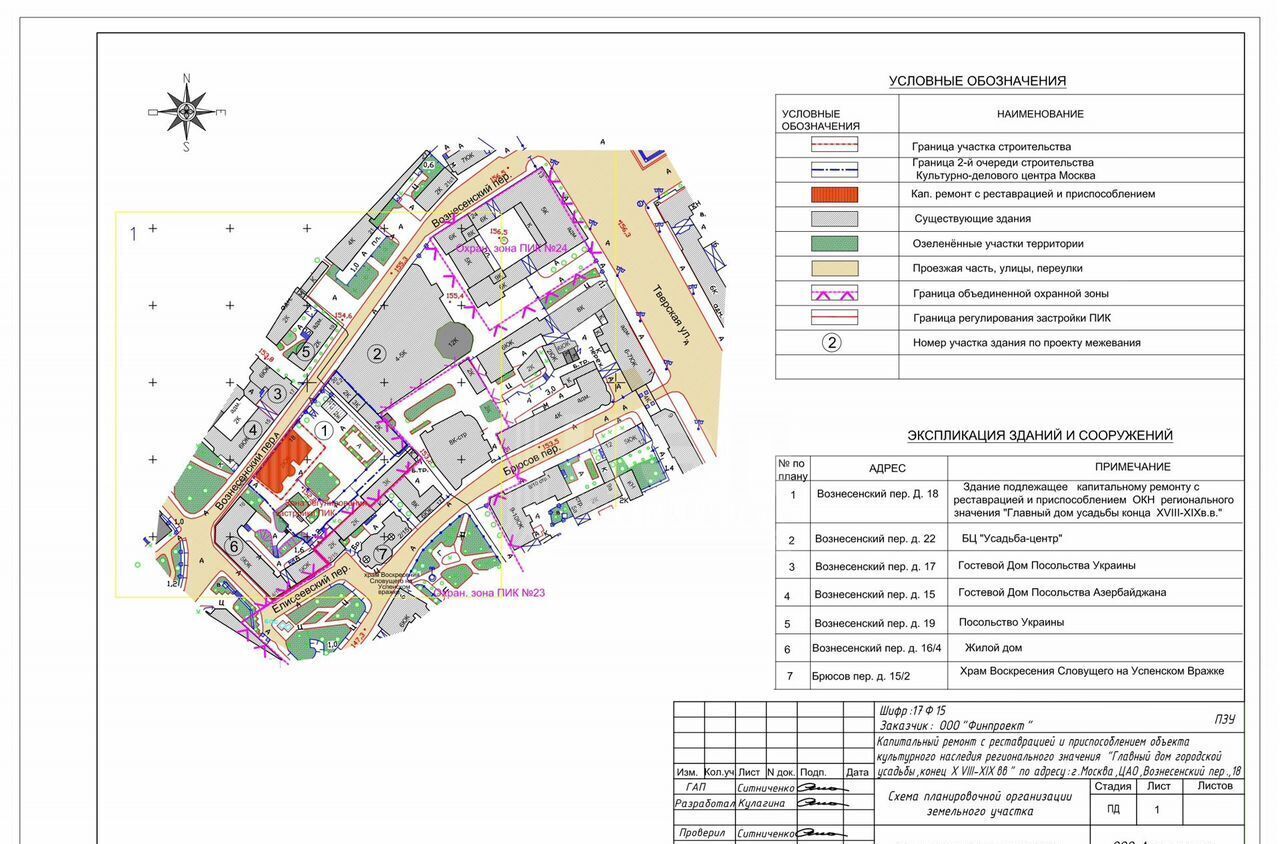Click circled number 1 on the site plan
Viewport: 1280px width, 844px height.
tap(323, 430)
